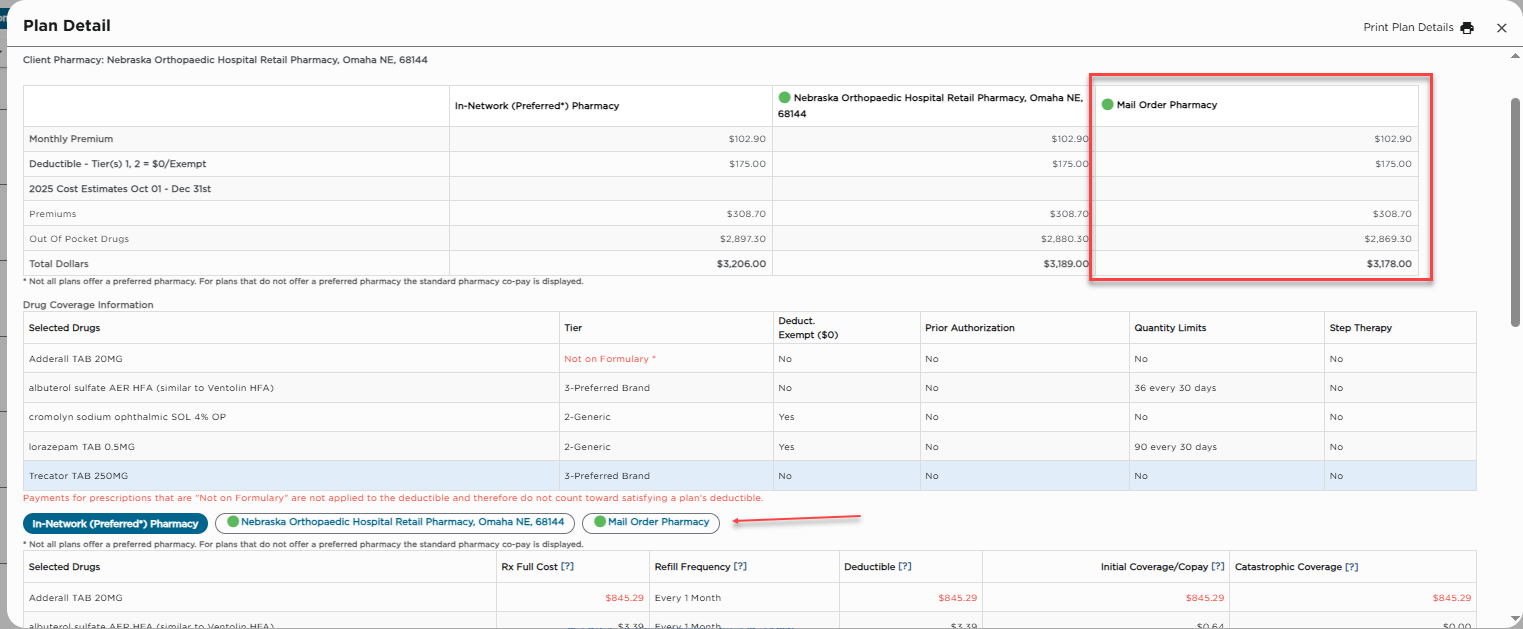Select the In-Network (Preferred*) Pharmacy tab
The width and height of the screenshot is (1523, 629).
115,523
